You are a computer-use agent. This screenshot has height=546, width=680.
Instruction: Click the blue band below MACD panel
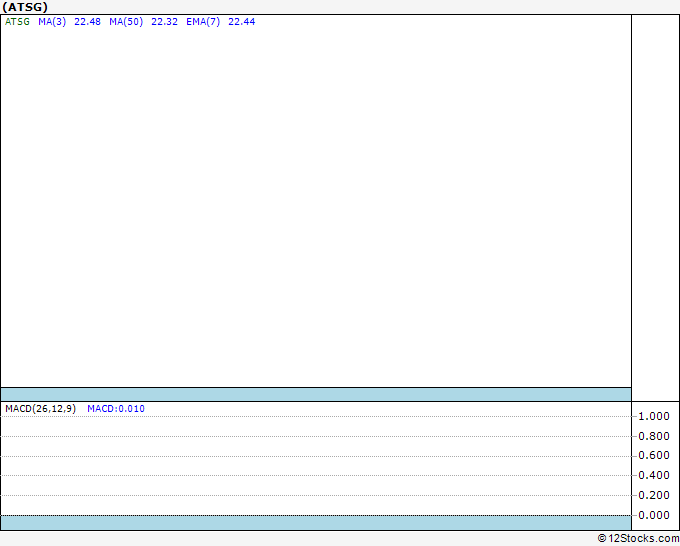tap(316, 523)
